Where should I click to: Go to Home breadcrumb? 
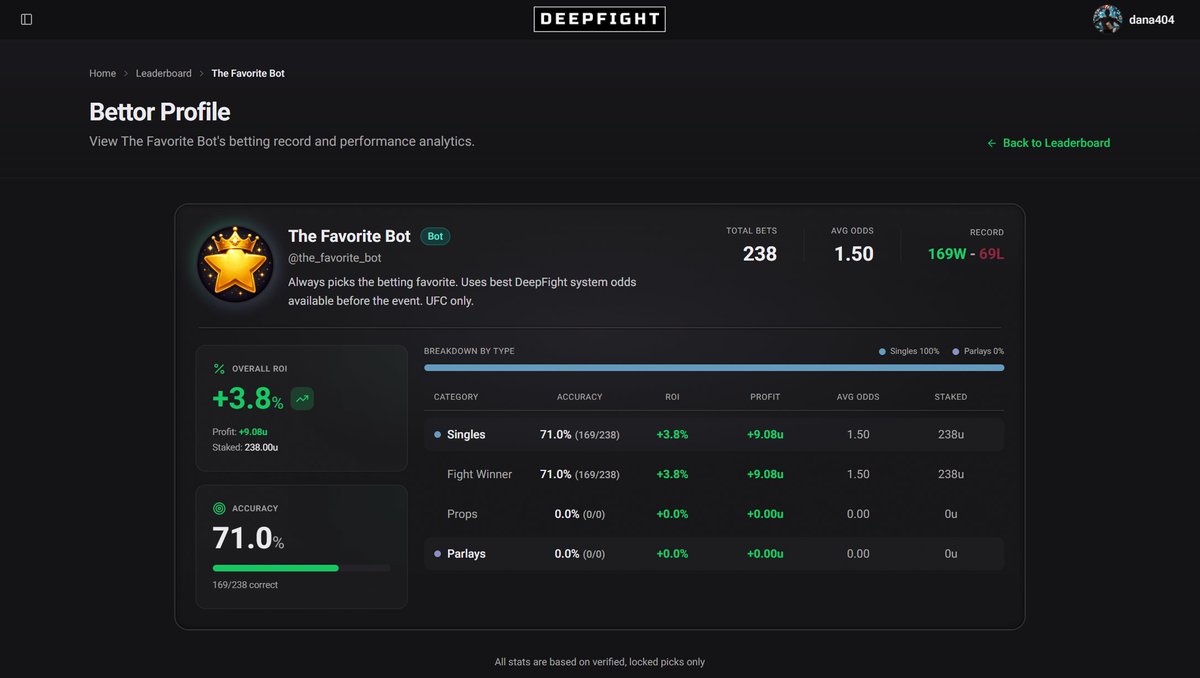click(102, 73)
